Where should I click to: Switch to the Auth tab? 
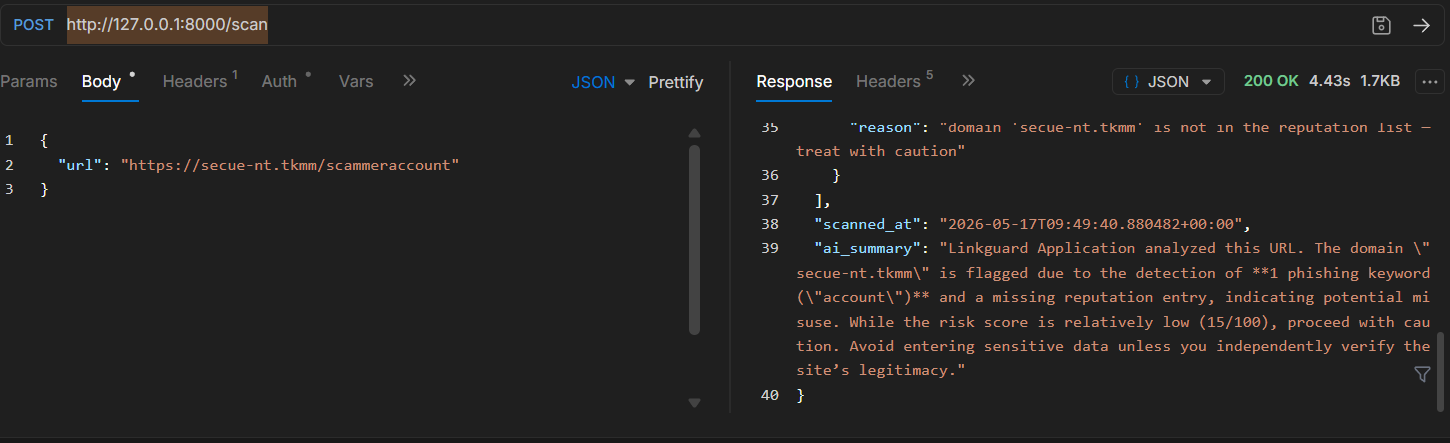(285, 82)
